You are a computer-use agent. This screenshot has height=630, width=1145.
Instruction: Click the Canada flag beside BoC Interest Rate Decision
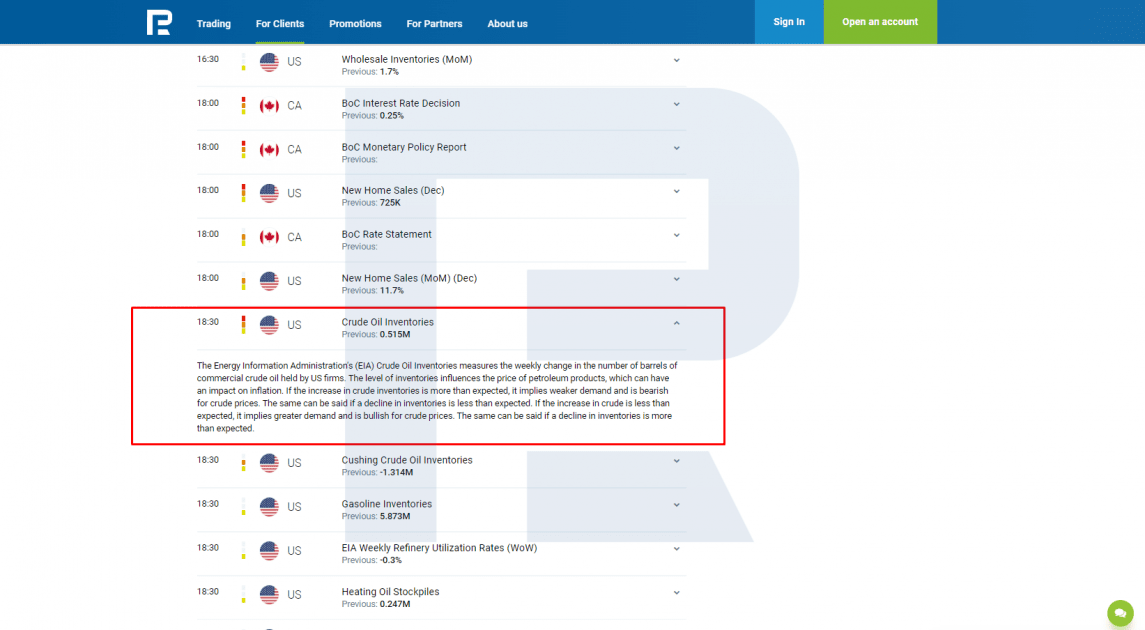click(269, 106)
